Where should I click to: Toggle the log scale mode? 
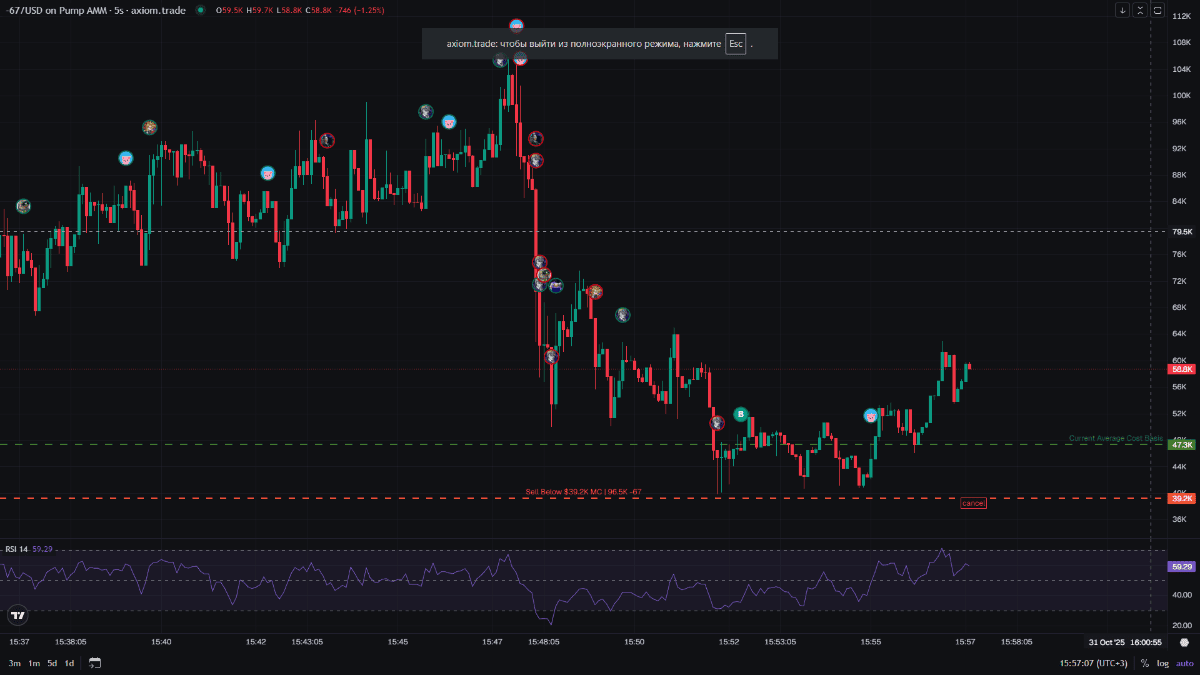[x=1162, y=663]
